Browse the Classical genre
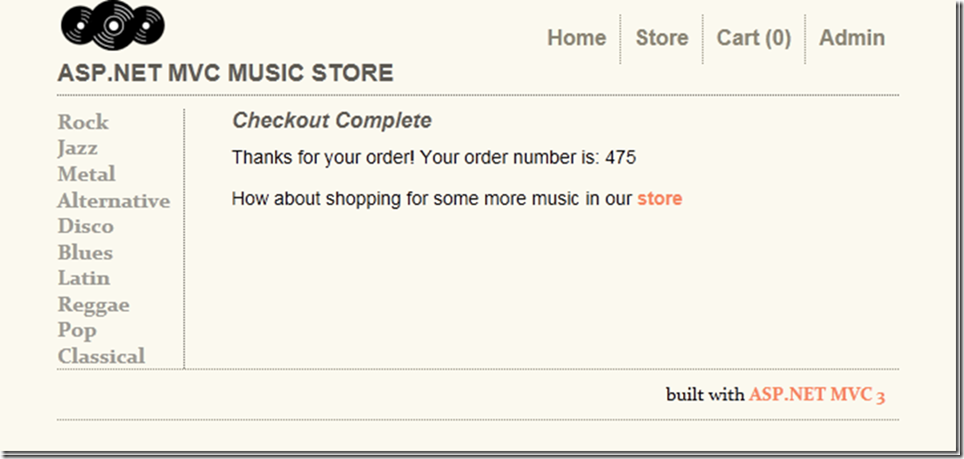 (x=101, y=356)
